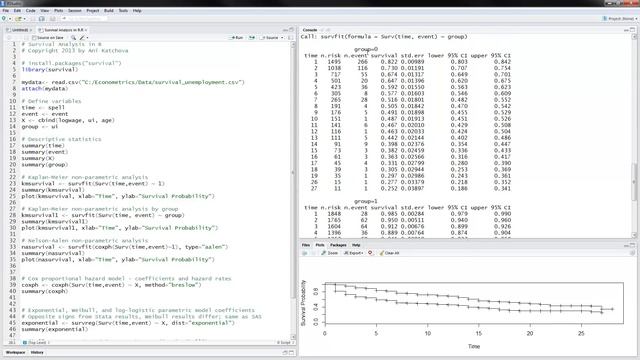Open the New File dropdown arrow
The height and width of the screenshot is (360, 640).
pyautogui.click(x=10, y=19)
